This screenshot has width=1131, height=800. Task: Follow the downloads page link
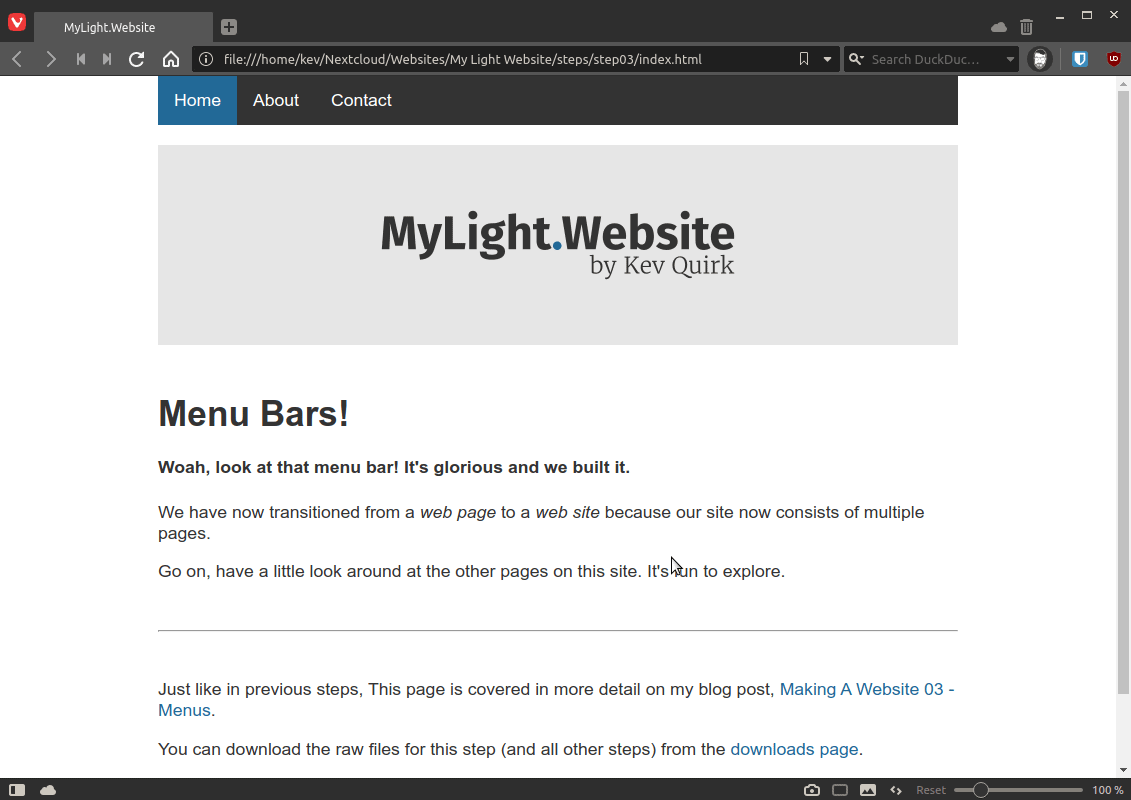coord(794,749)
